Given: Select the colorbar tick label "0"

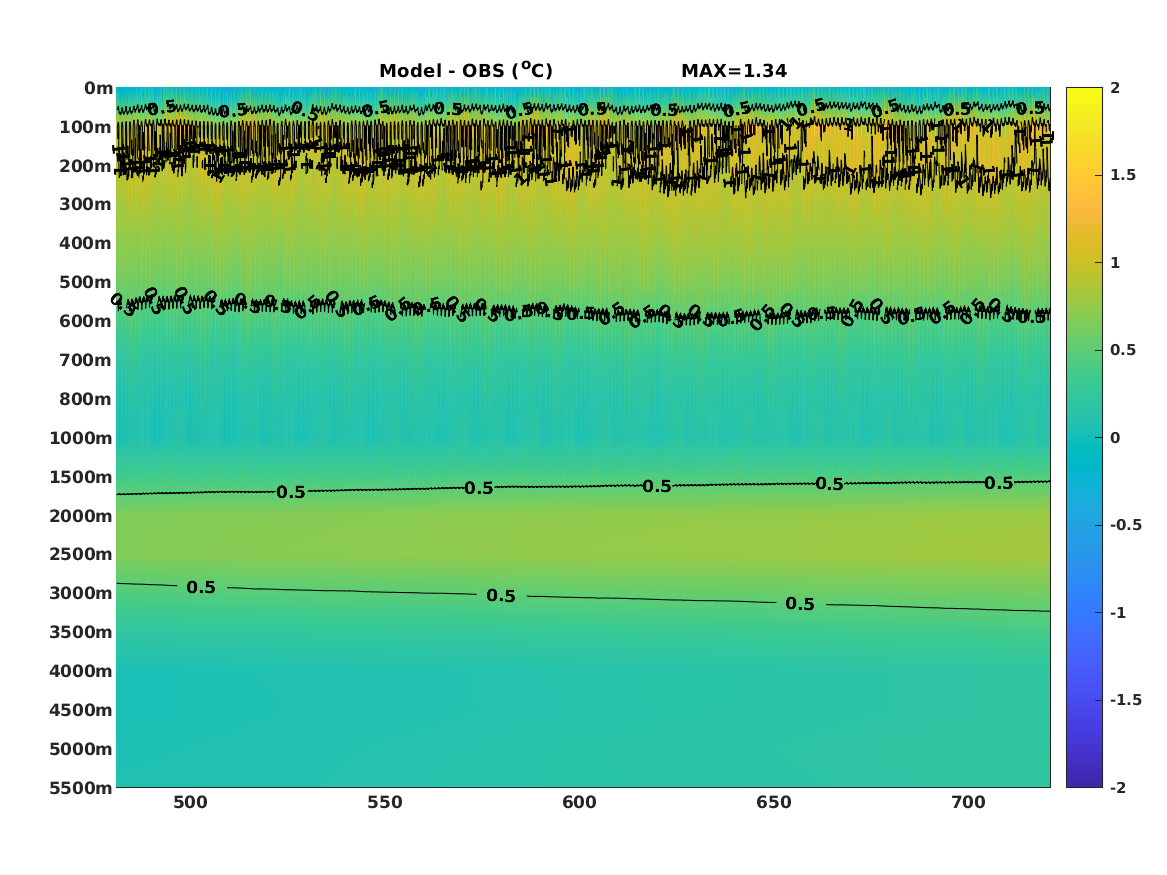Looking at the screenshot, I should pyautogui.click(x=1115, y=438).
